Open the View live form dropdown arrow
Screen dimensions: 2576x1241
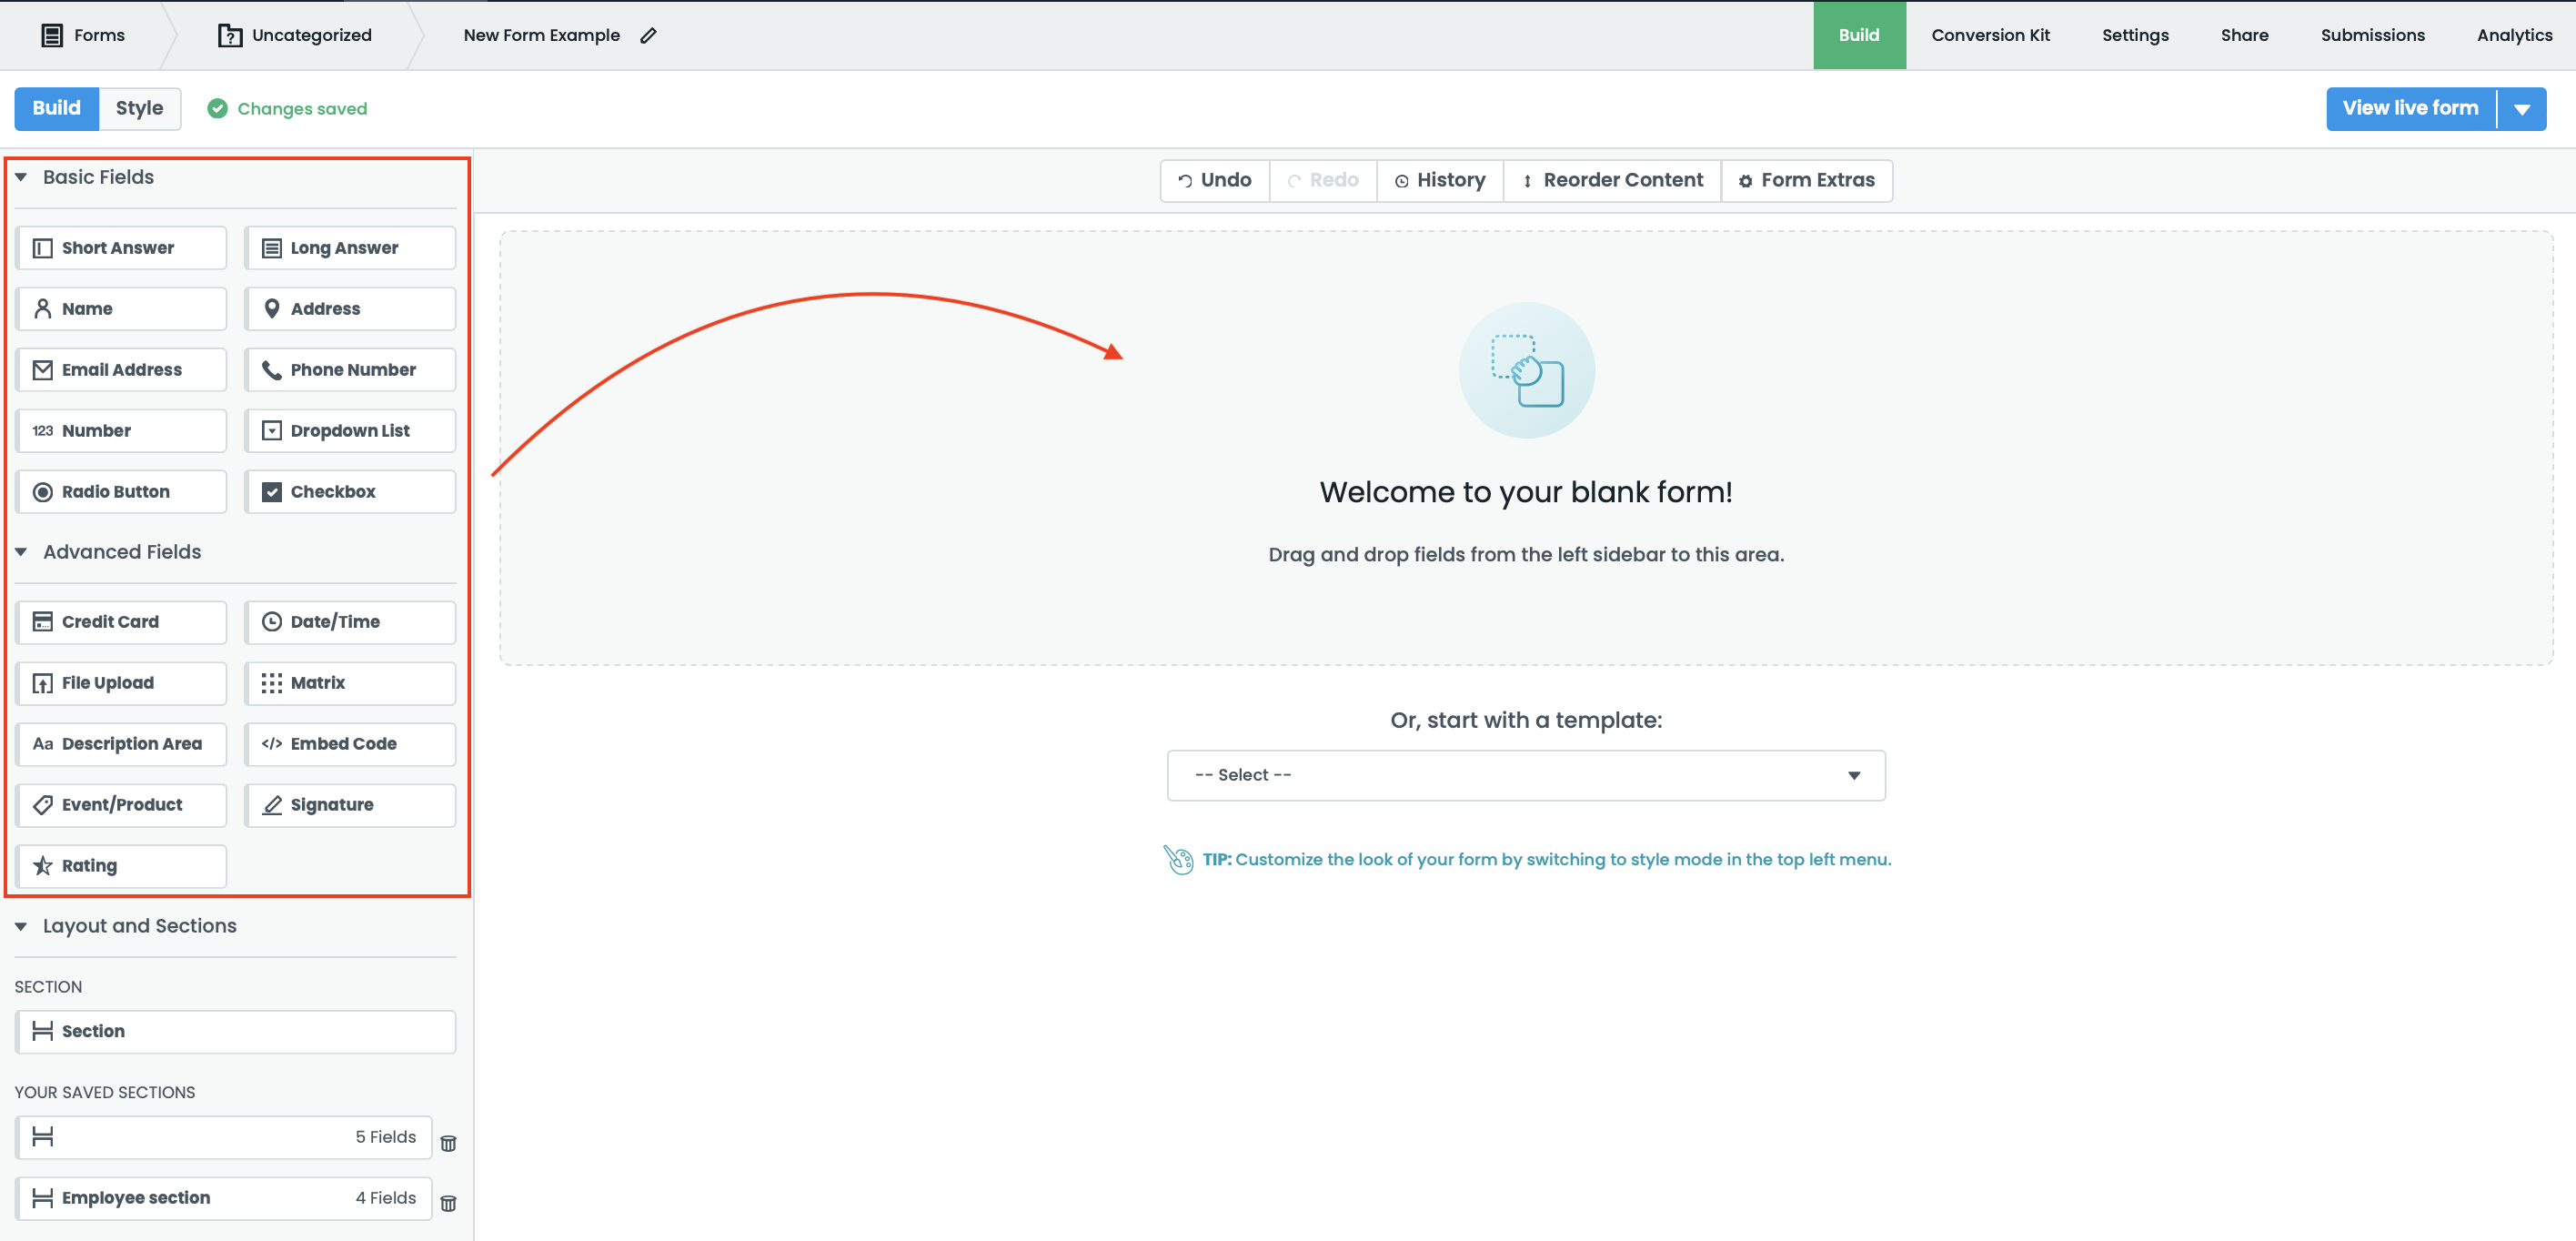2521,109
